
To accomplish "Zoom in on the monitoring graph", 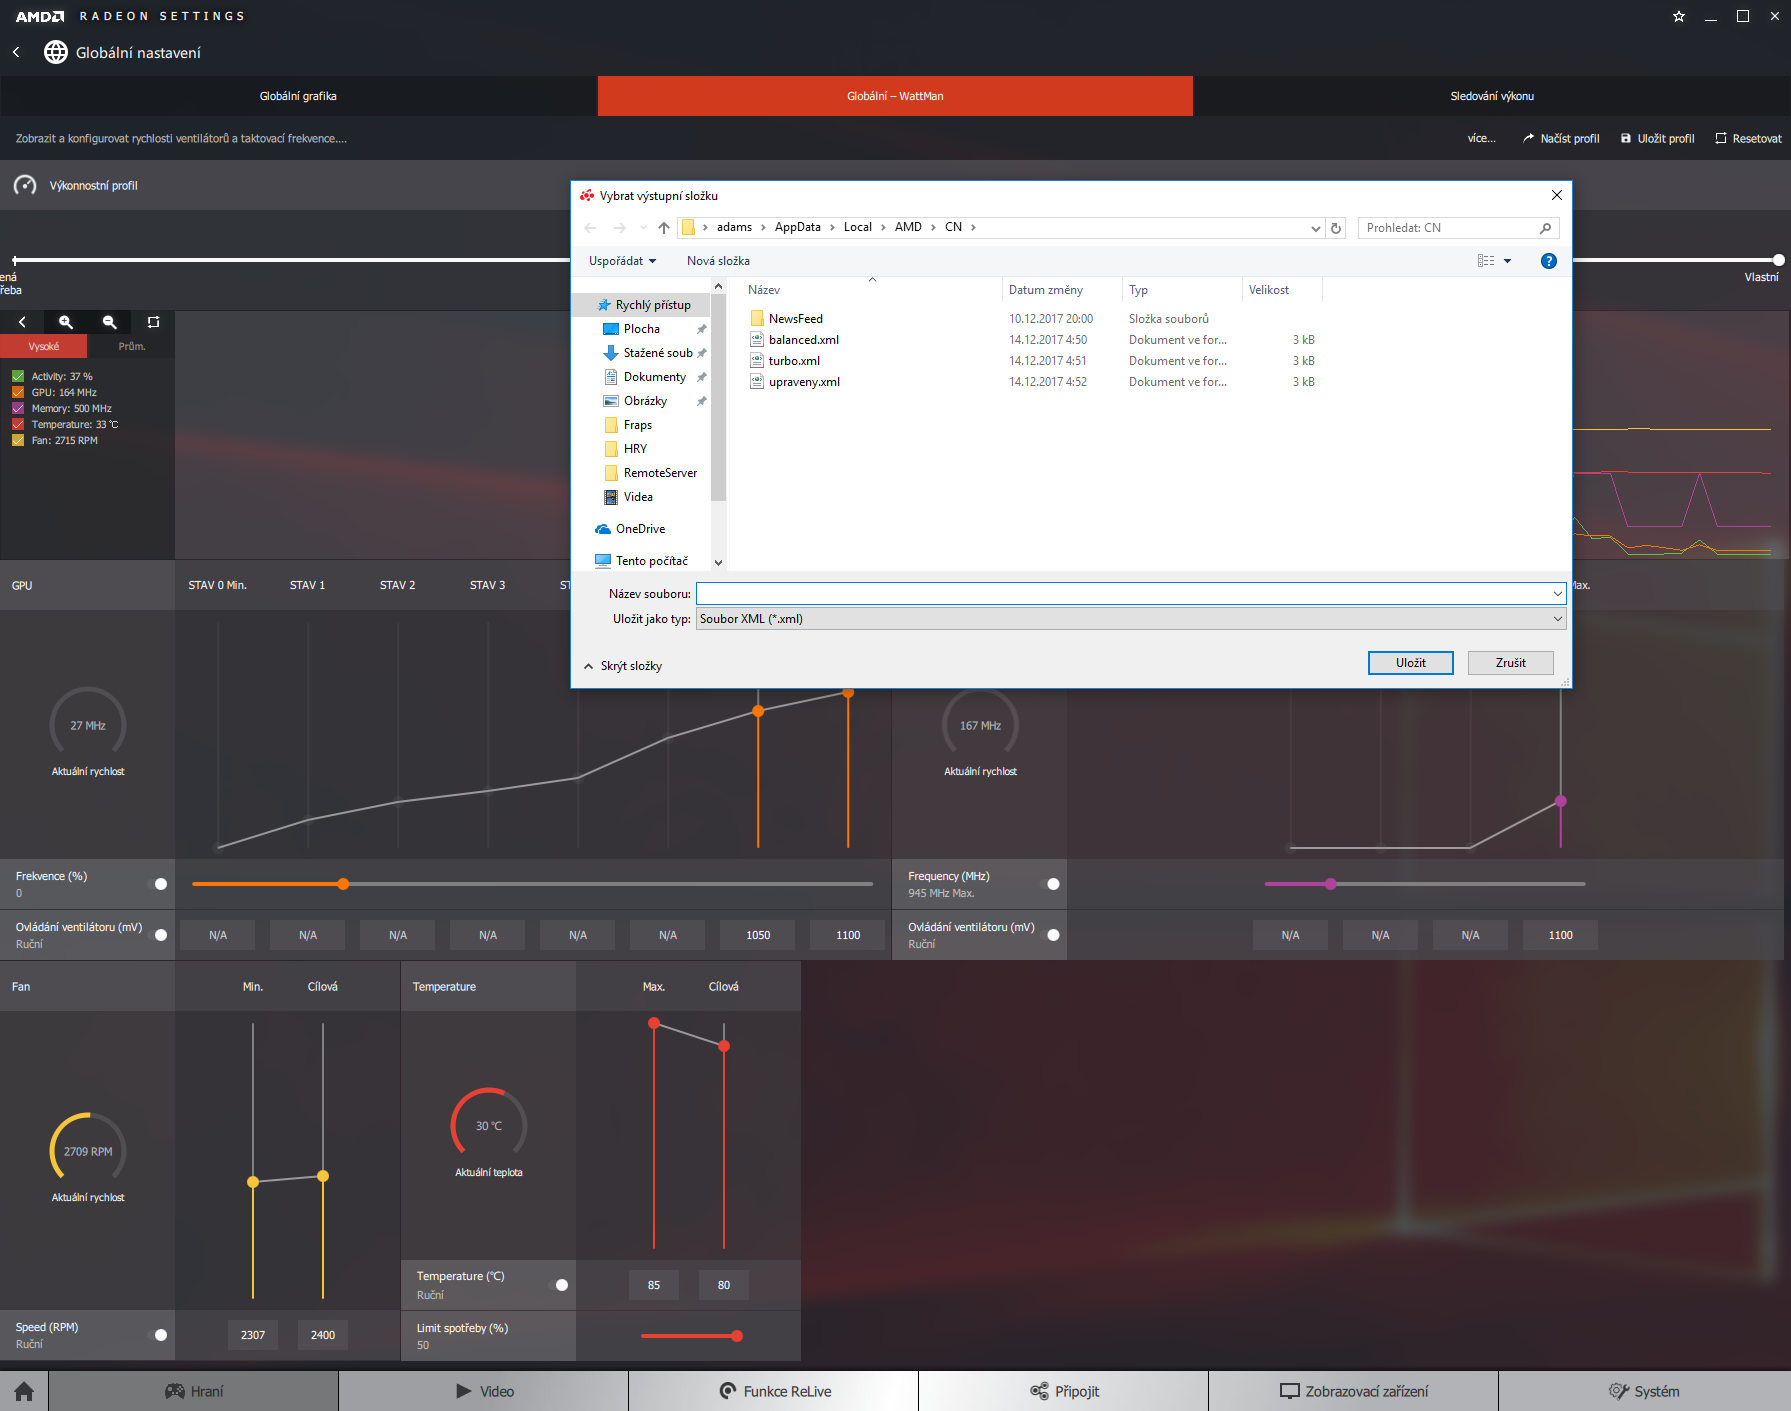I will pos(66,322).
